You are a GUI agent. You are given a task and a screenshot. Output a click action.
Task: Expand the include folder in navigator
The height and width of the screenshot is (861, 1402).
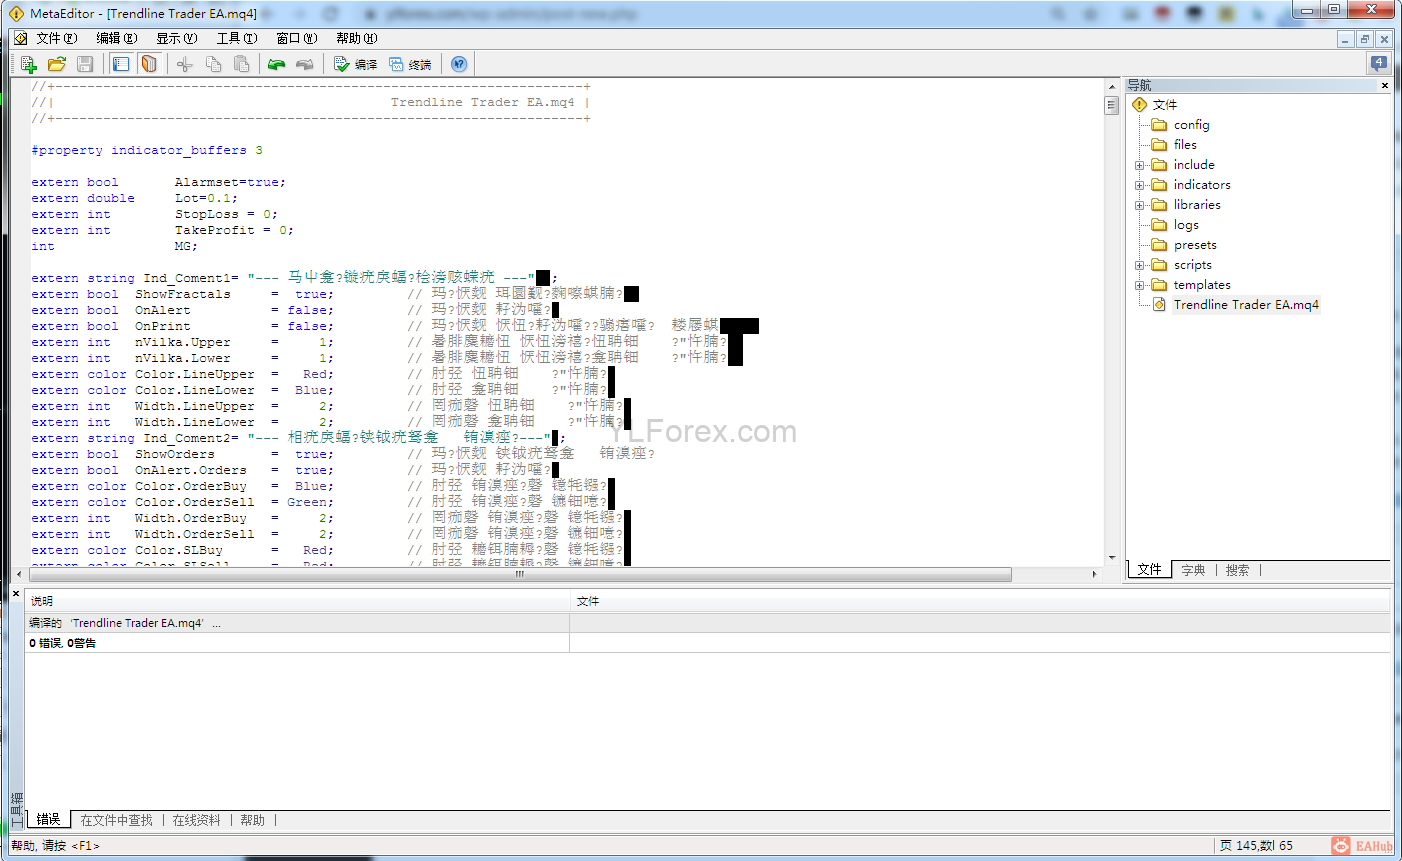point(1139,165)
